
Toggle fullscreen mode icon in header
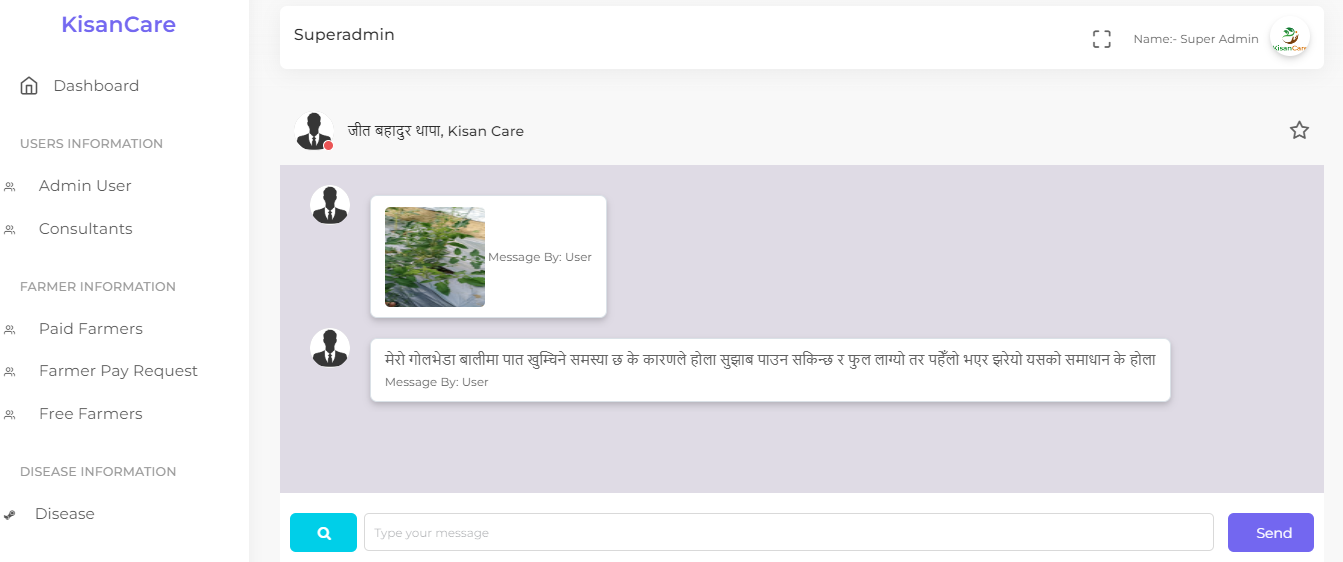[x=1102, y=39]
